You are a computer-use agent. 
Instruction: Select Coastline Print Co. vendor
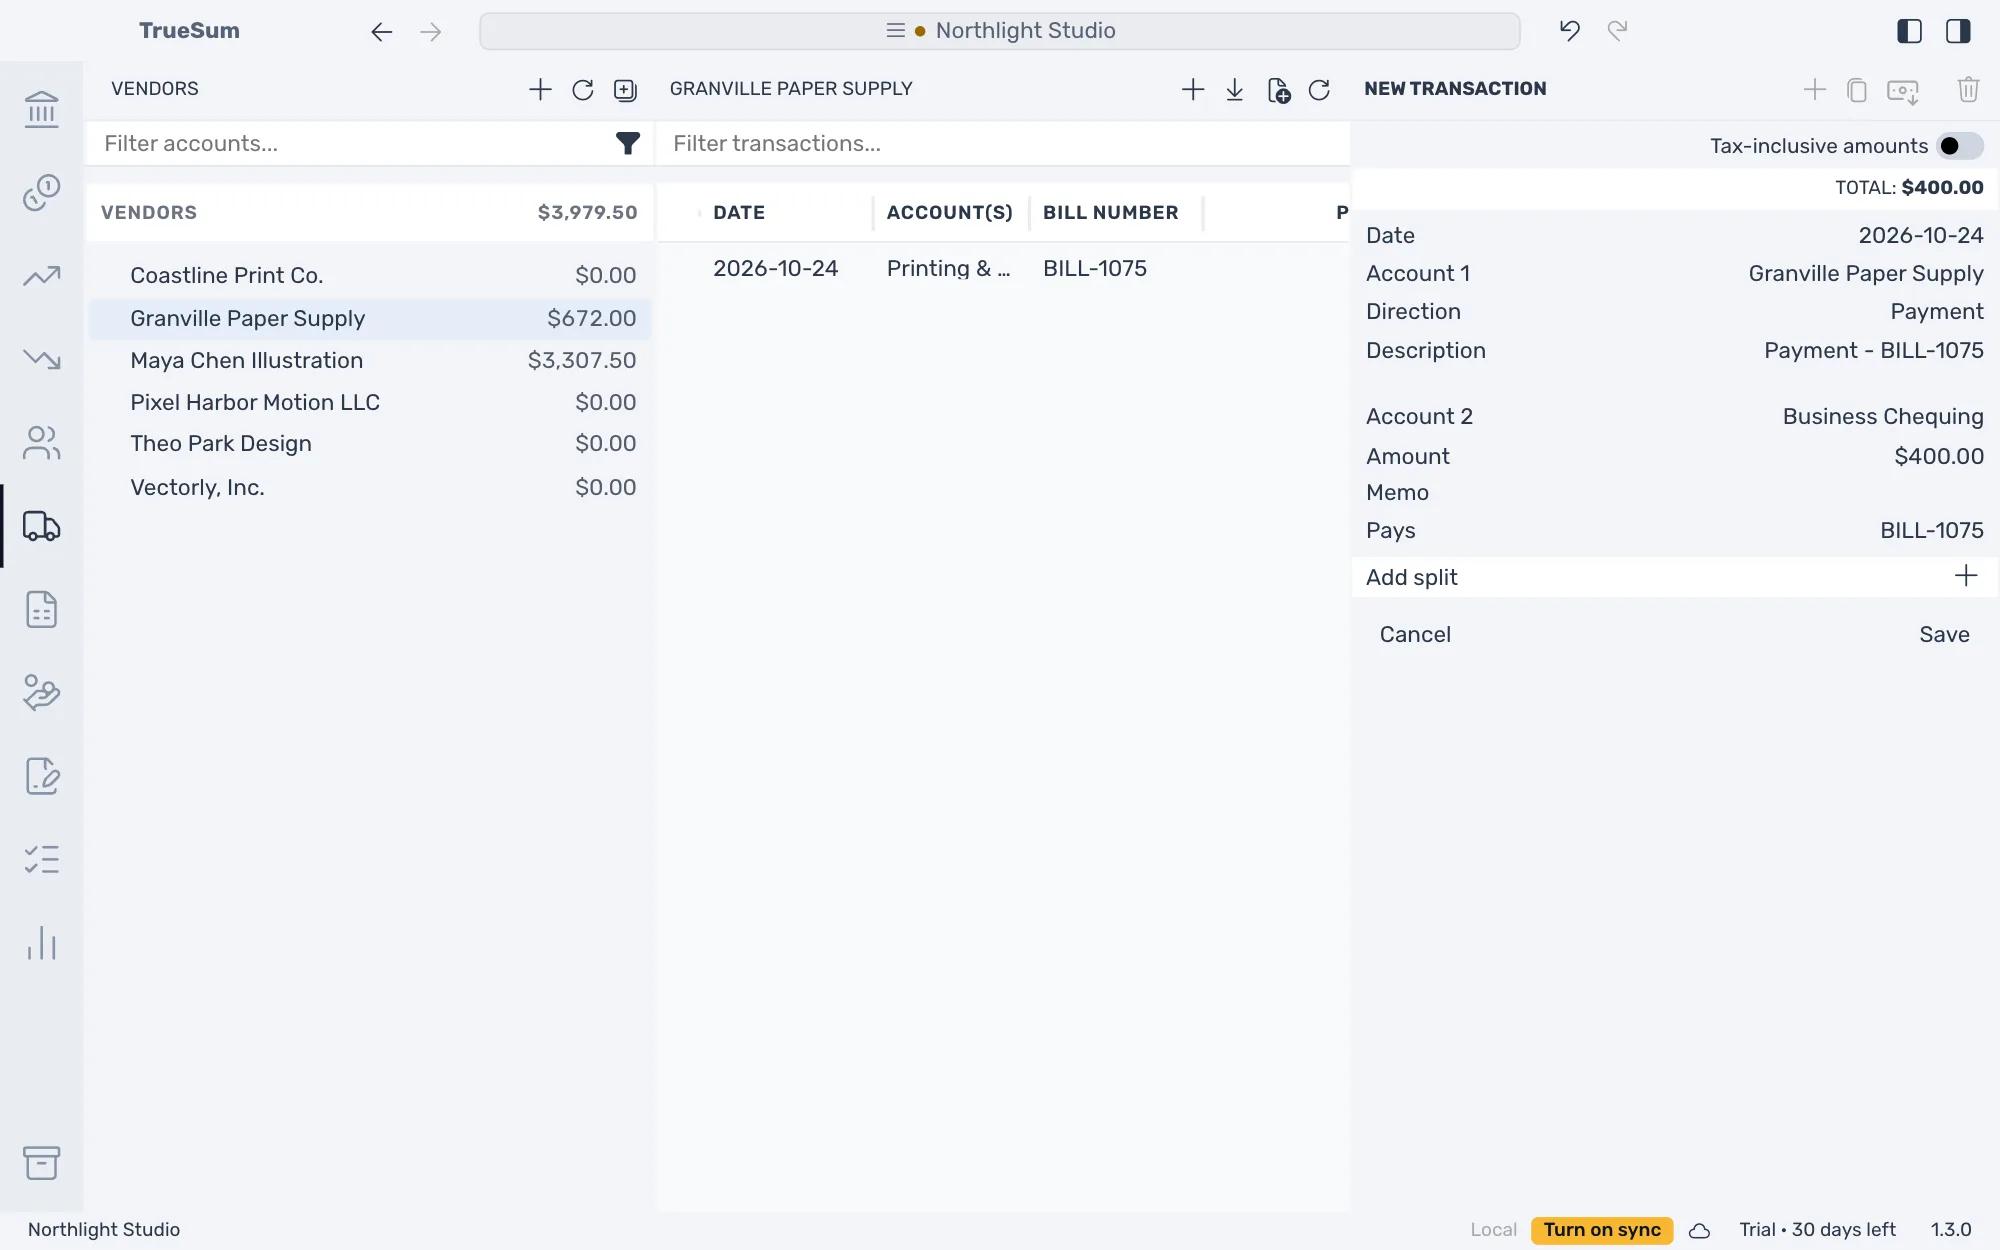[x=369, y=275]
